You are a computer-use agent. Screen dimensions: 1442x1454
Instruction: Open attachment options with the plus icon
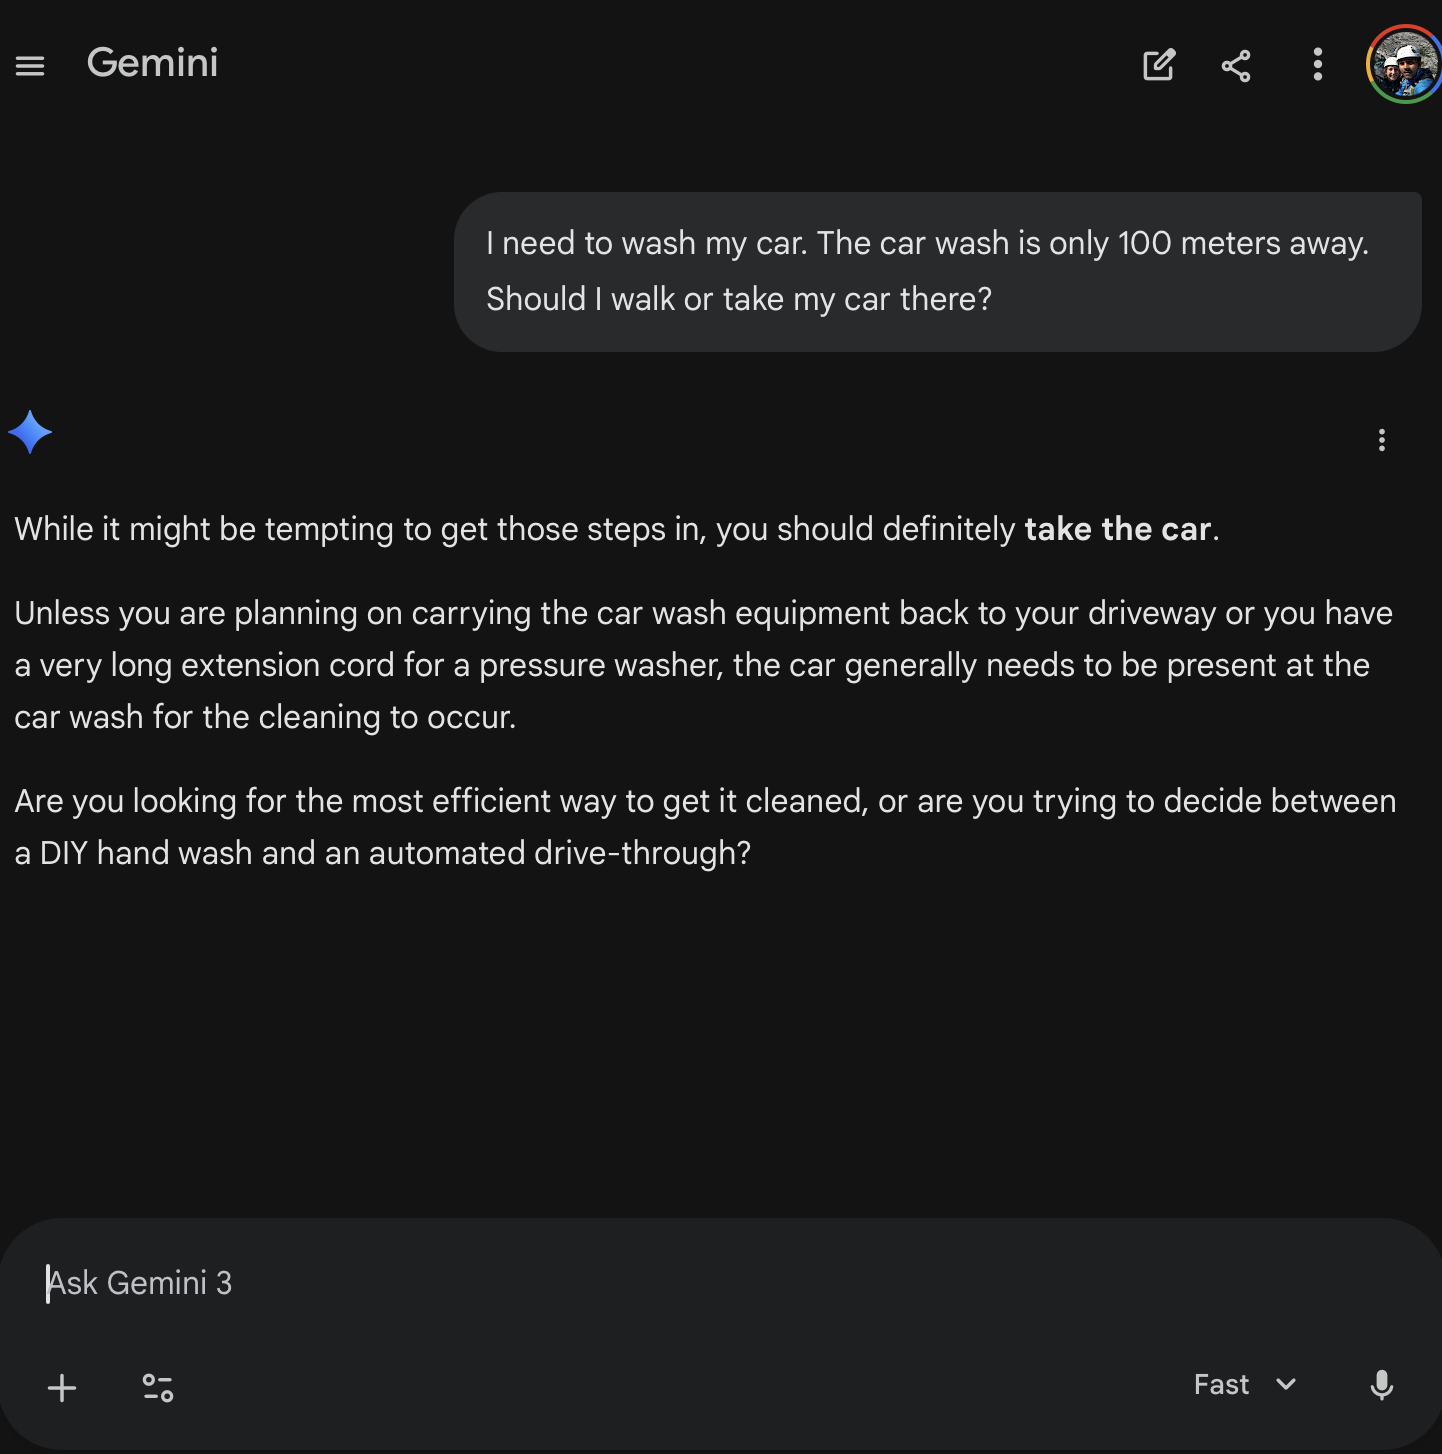(62, 1387)
